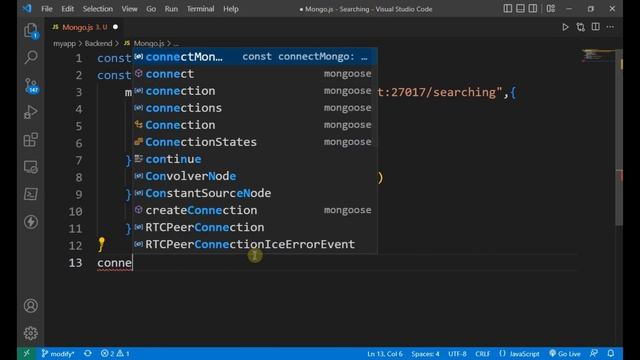
Task: Open Source Control view with 147 badge
Action: 31,85
